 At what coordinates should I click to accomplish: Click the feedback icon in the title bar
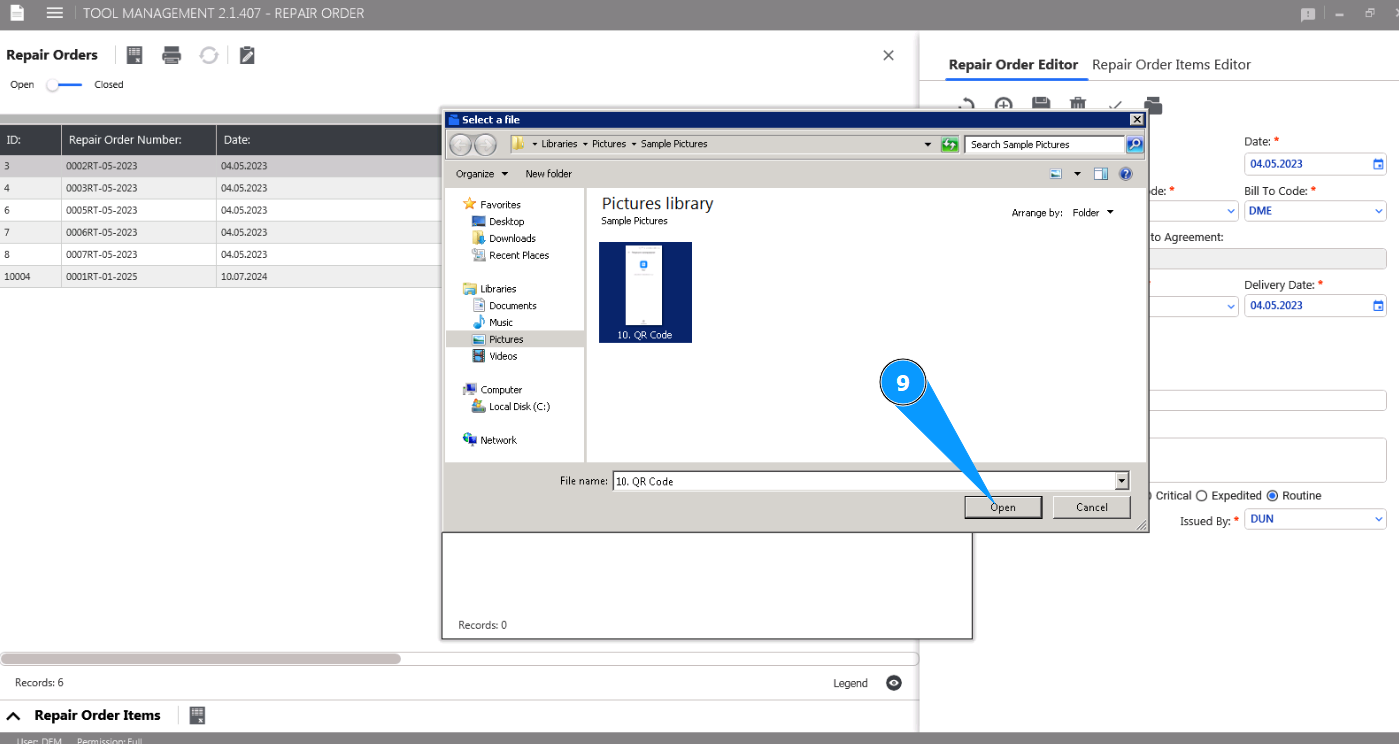[1308, 14]
